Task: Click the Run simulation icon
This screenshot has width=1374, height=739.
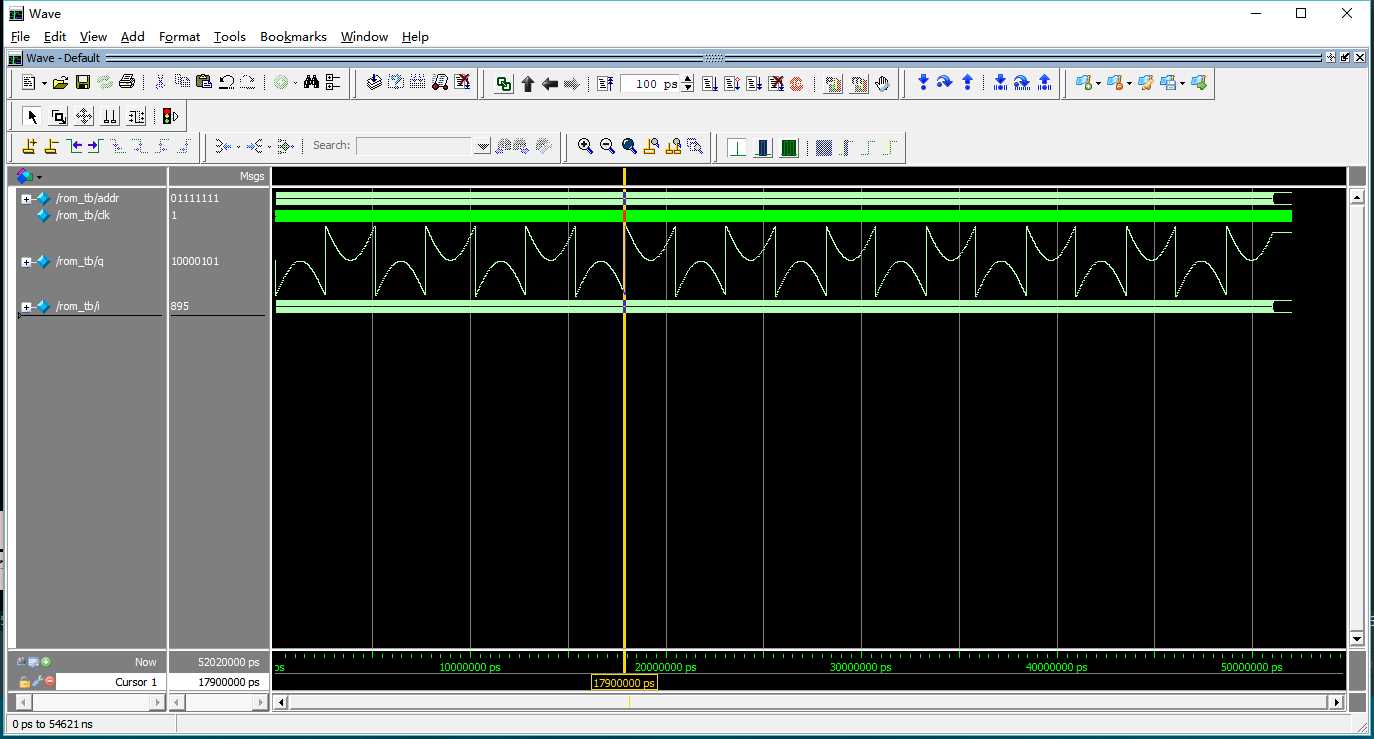Action: pyautogui.click(x=710, y=84)
